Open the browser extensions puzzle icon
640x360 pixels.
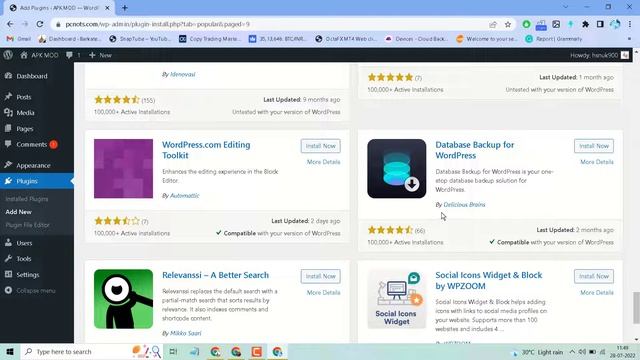[x=585, y=24]
